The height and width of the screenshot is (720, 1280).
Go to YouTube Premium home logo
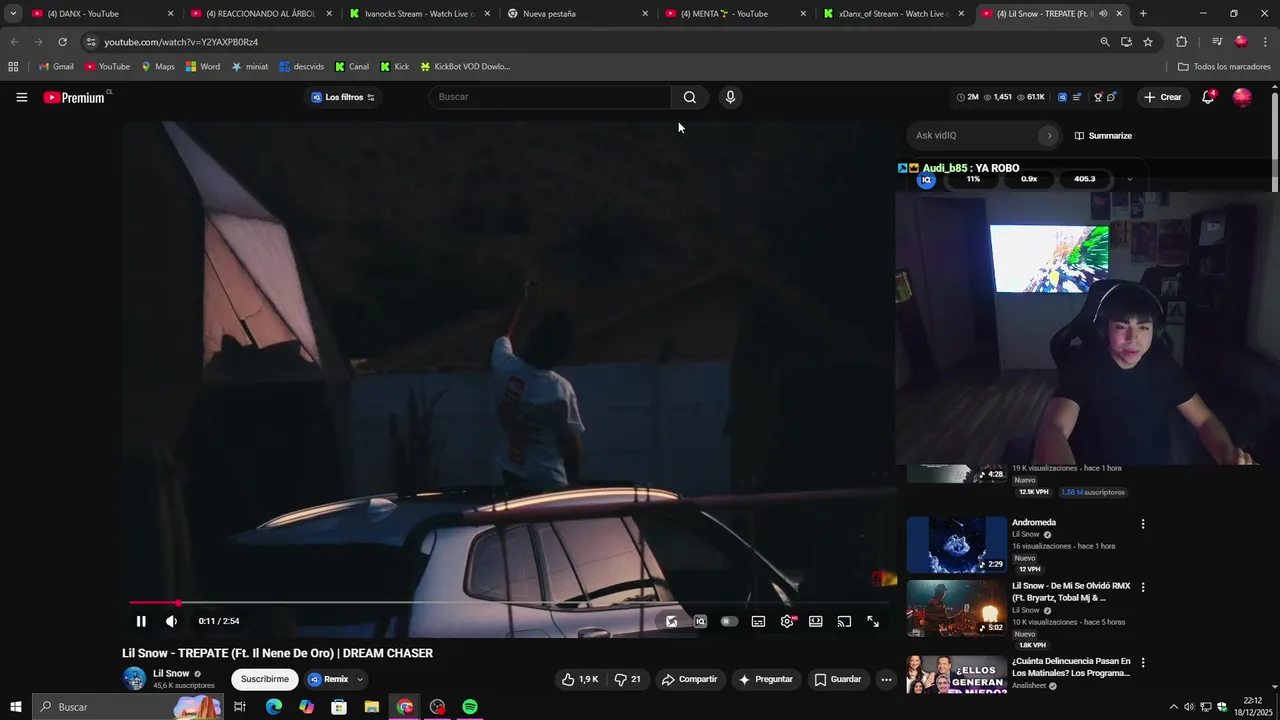point(74,97)
